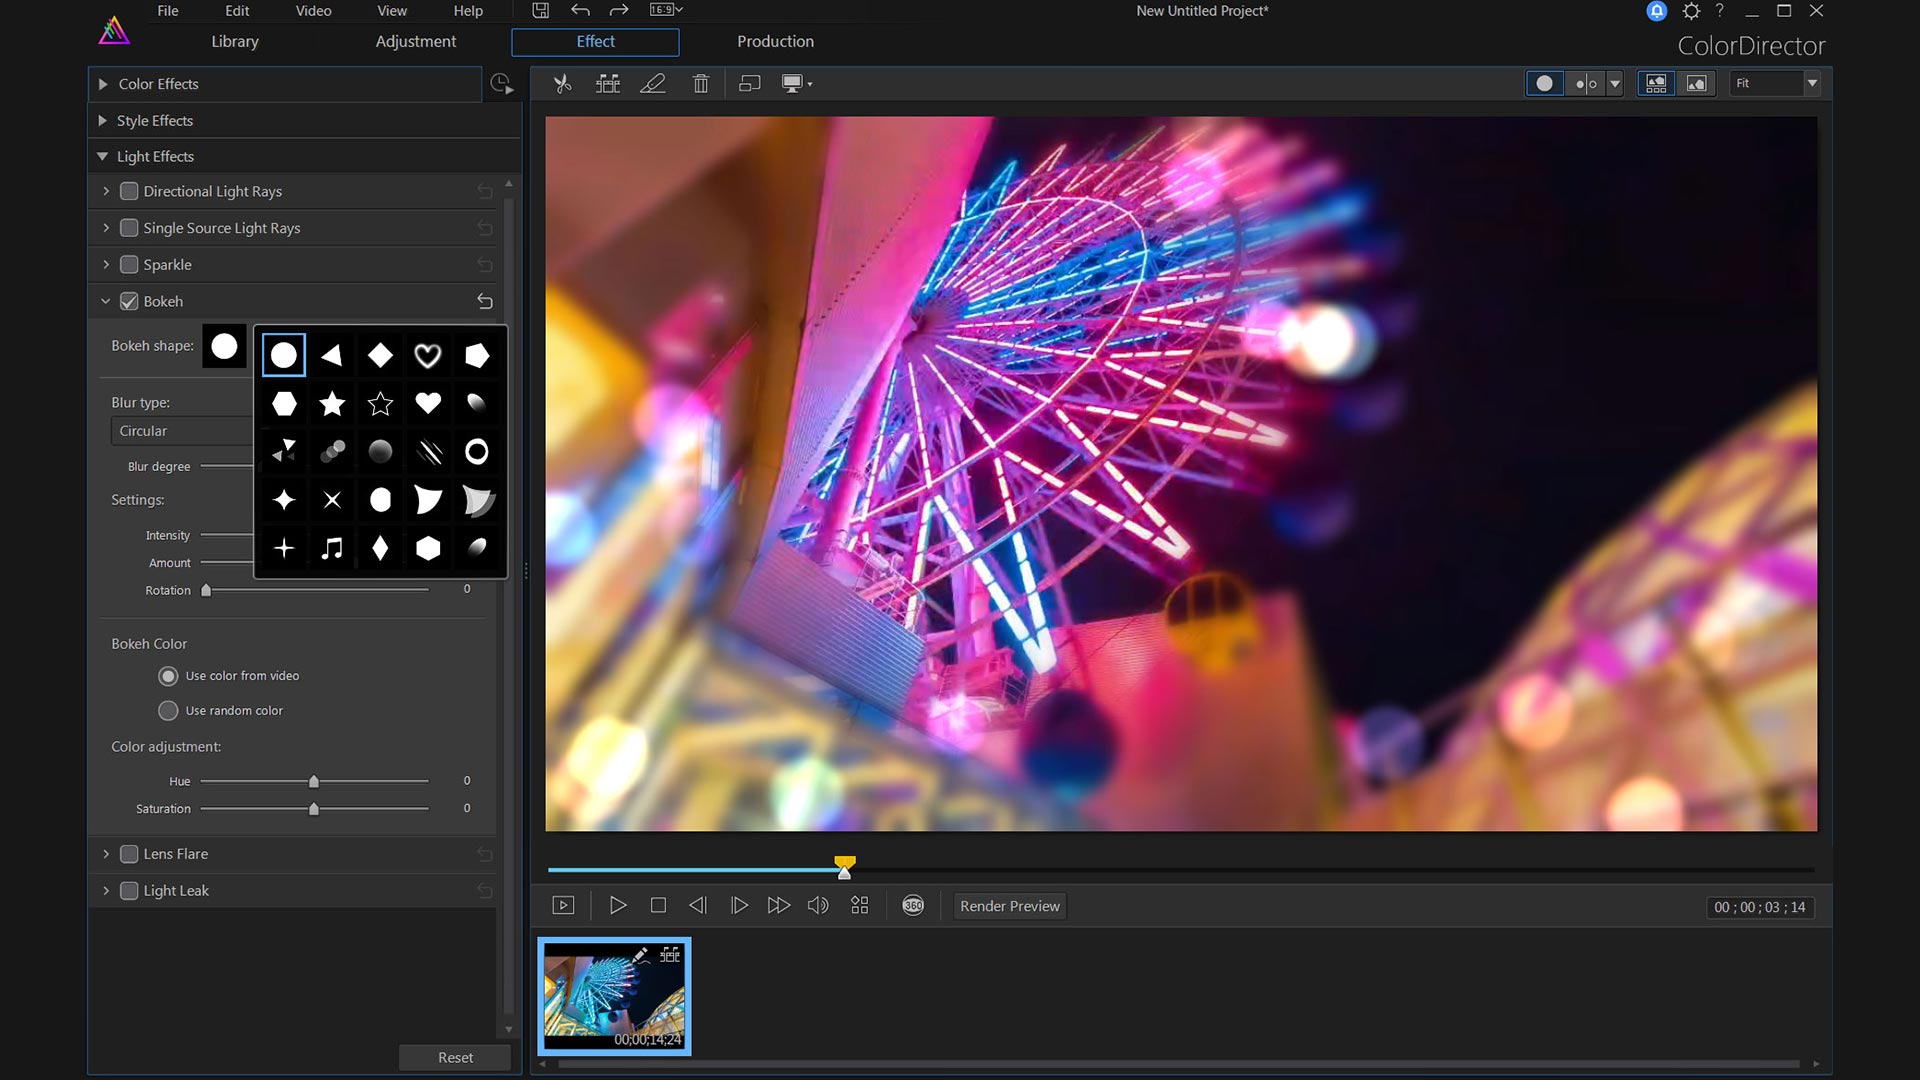Uncheck the Bokeh effect checkbox

[x=129, y=301]
